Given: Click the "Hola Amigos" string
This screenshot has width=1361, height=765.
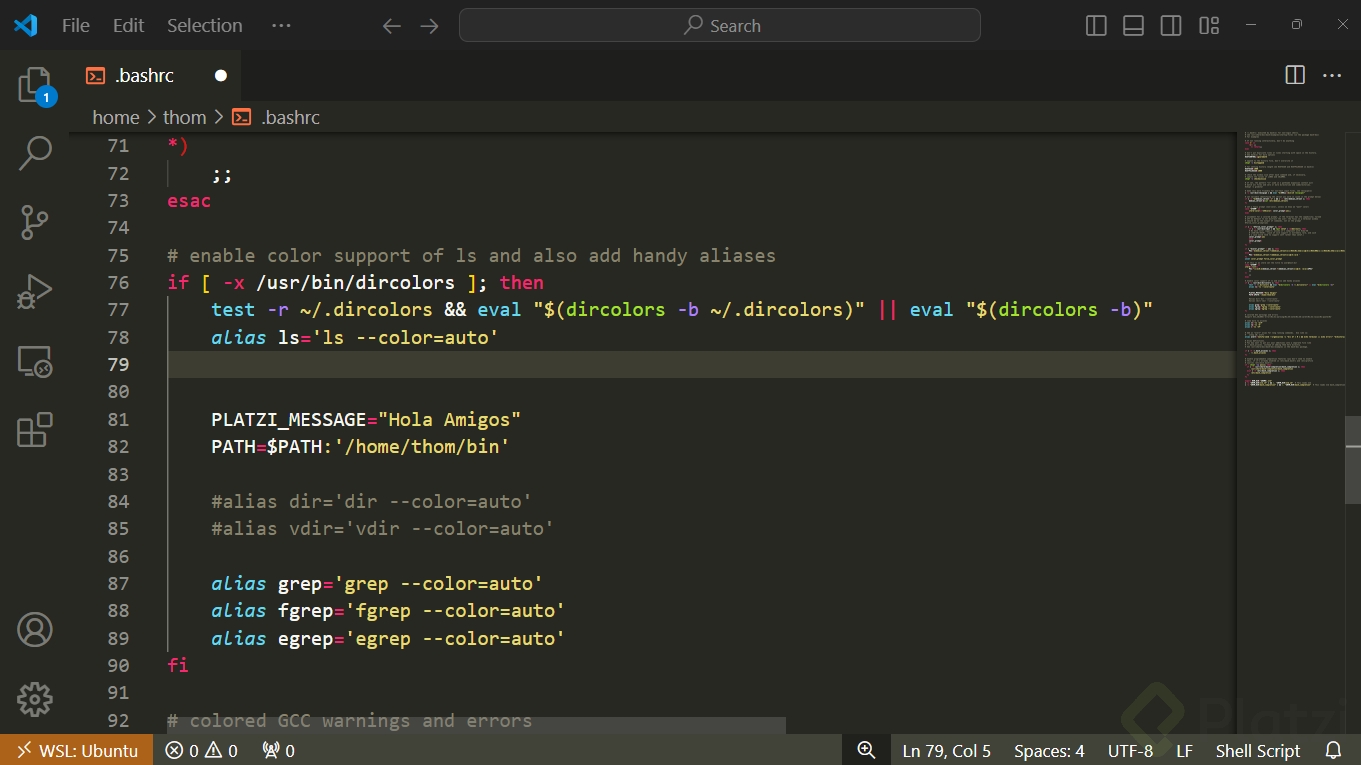Looking at the screenshot, I should 450,419.
